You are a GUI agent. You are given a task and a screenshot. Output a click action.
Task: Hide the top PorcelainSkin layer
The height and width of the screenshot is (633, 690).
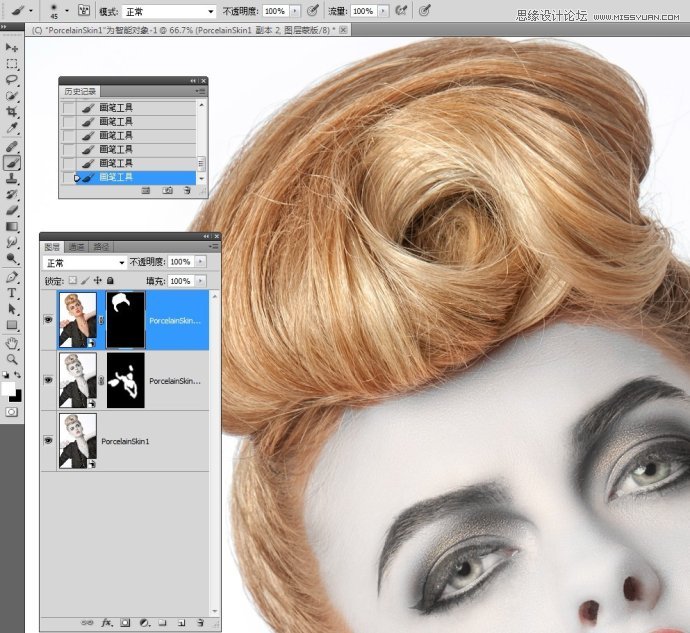(x=49, y=321)
